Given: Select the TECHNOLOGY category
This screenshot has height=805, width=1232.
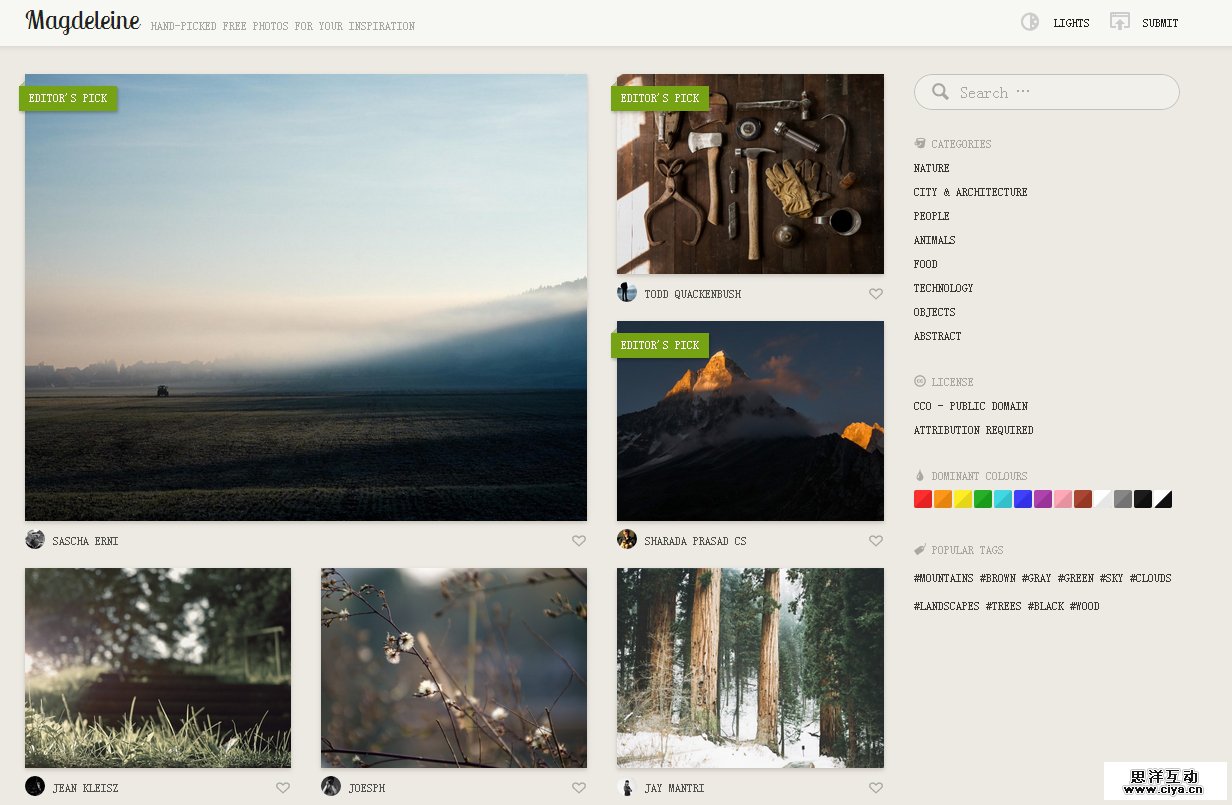Looking at the screenshot, I should point(943,288).
